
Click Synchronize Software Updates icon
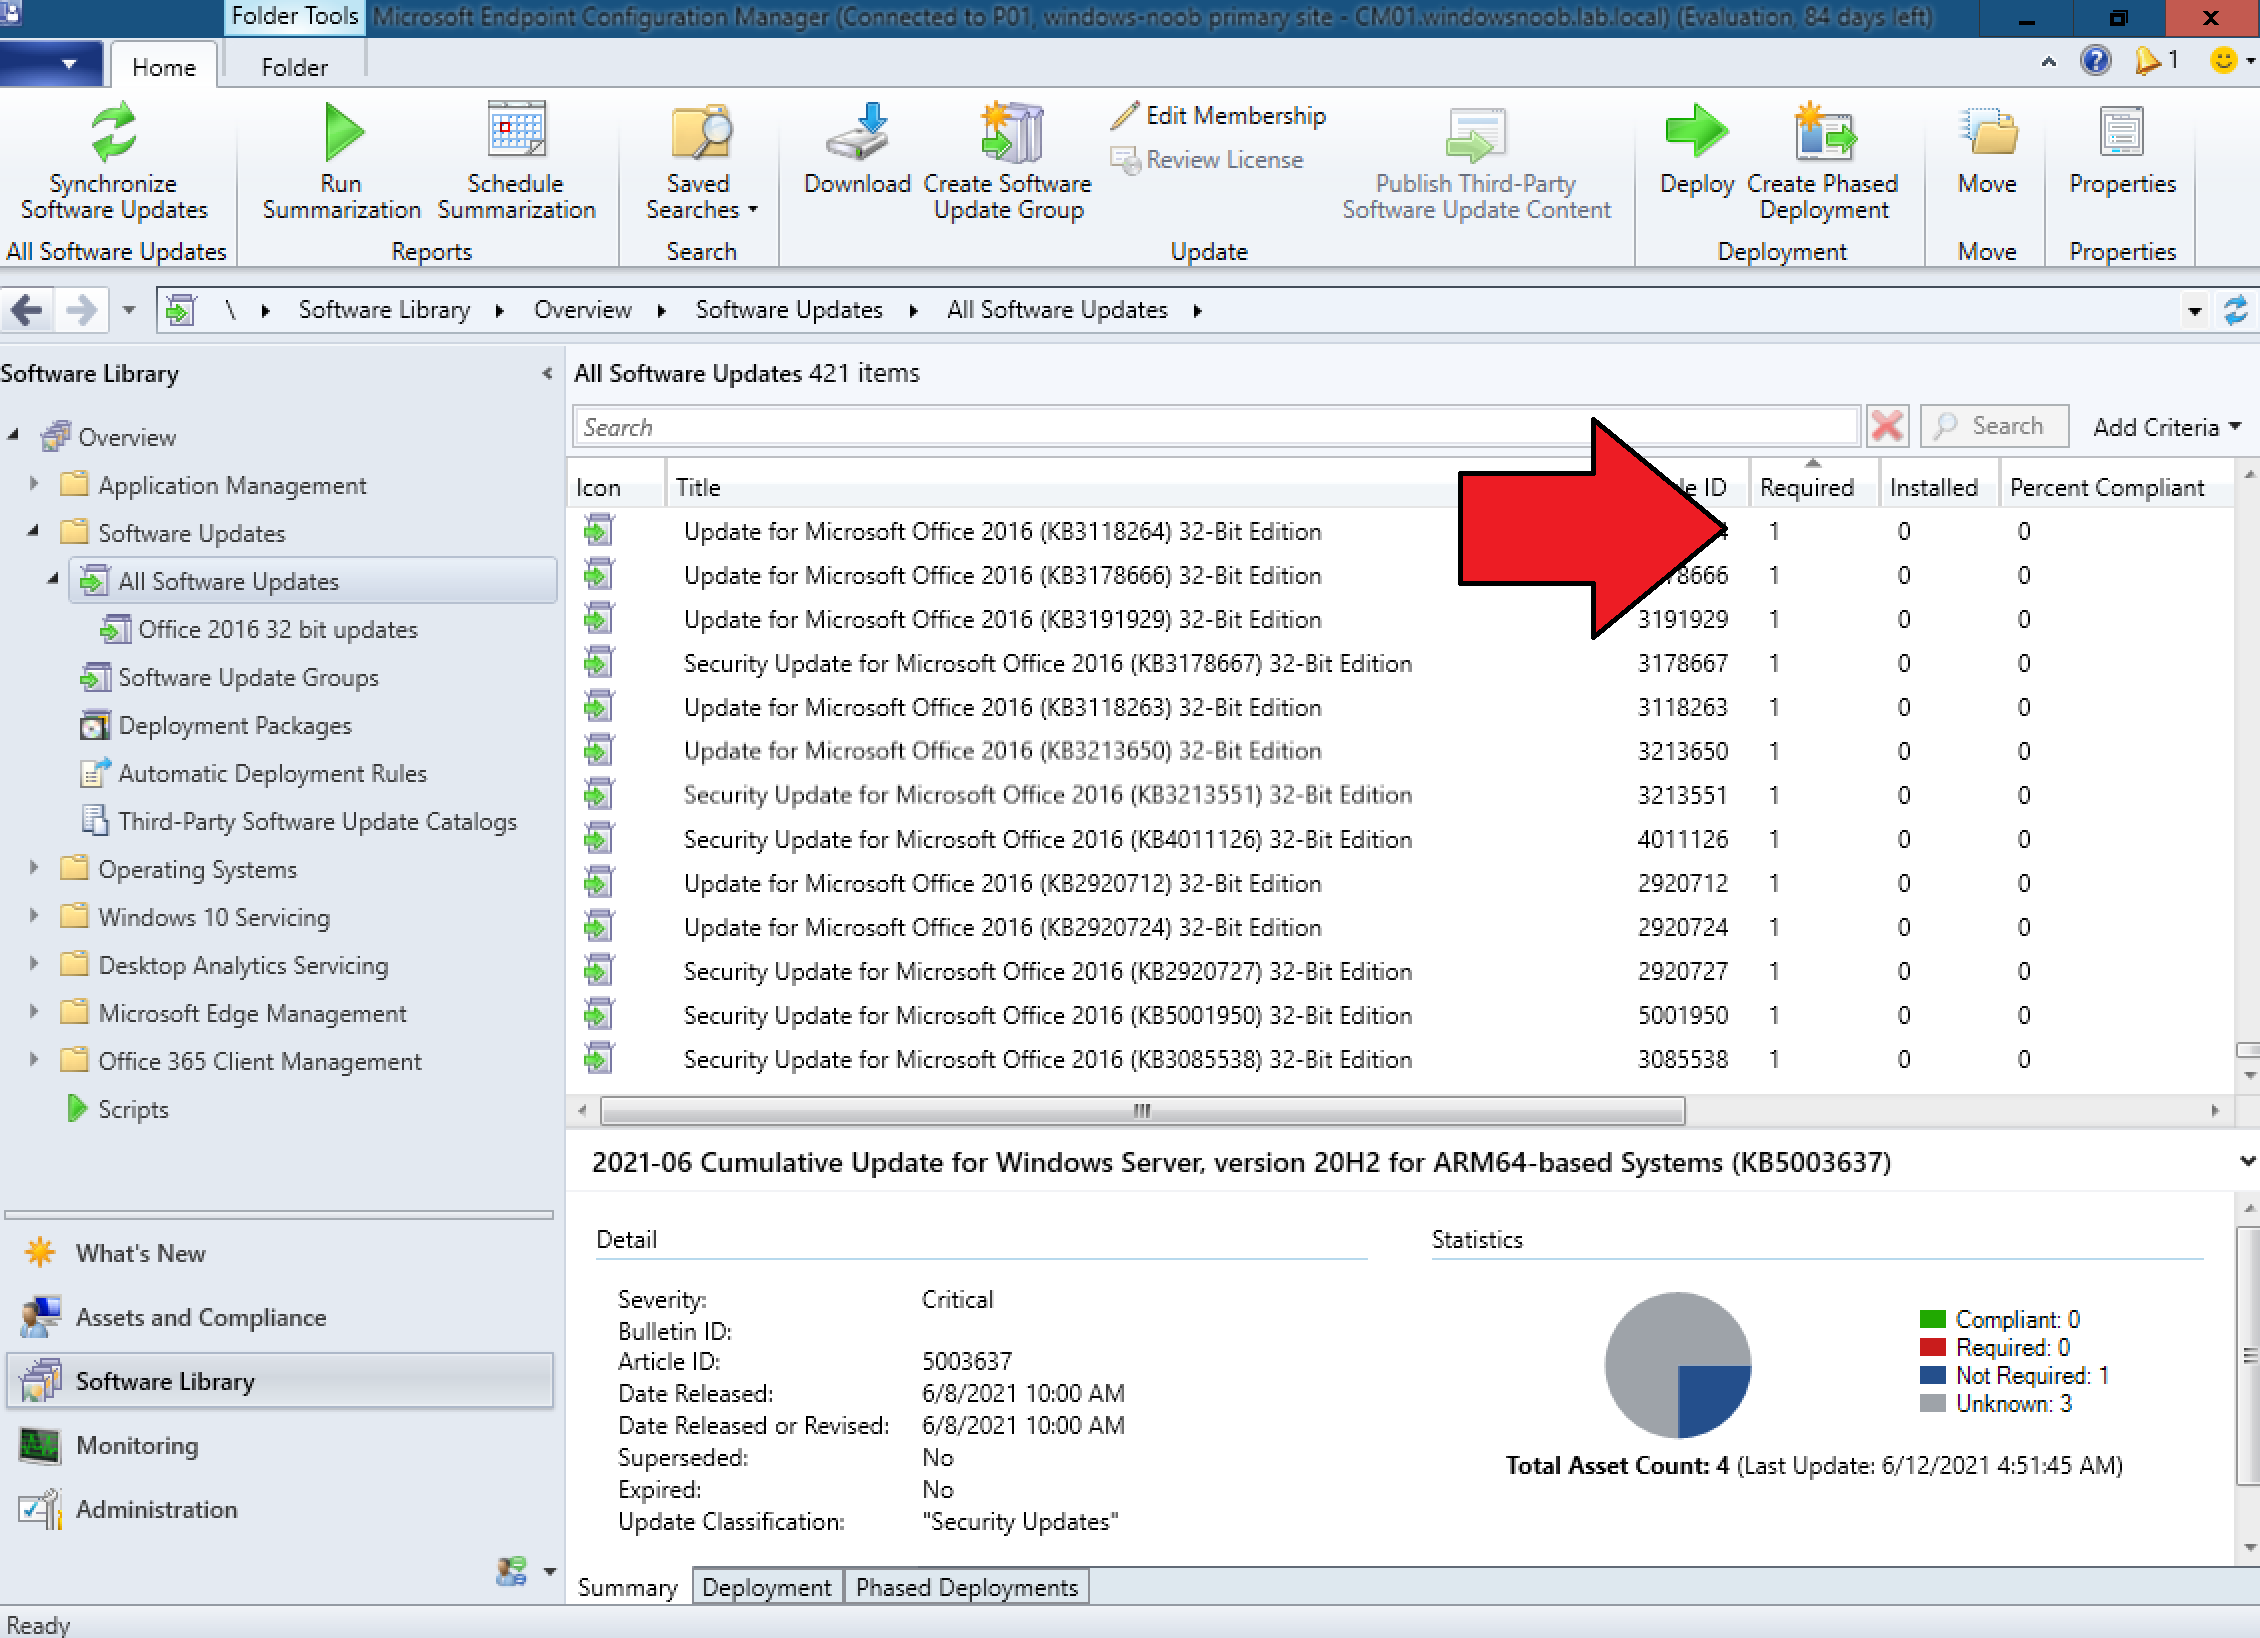pos(113,132)
